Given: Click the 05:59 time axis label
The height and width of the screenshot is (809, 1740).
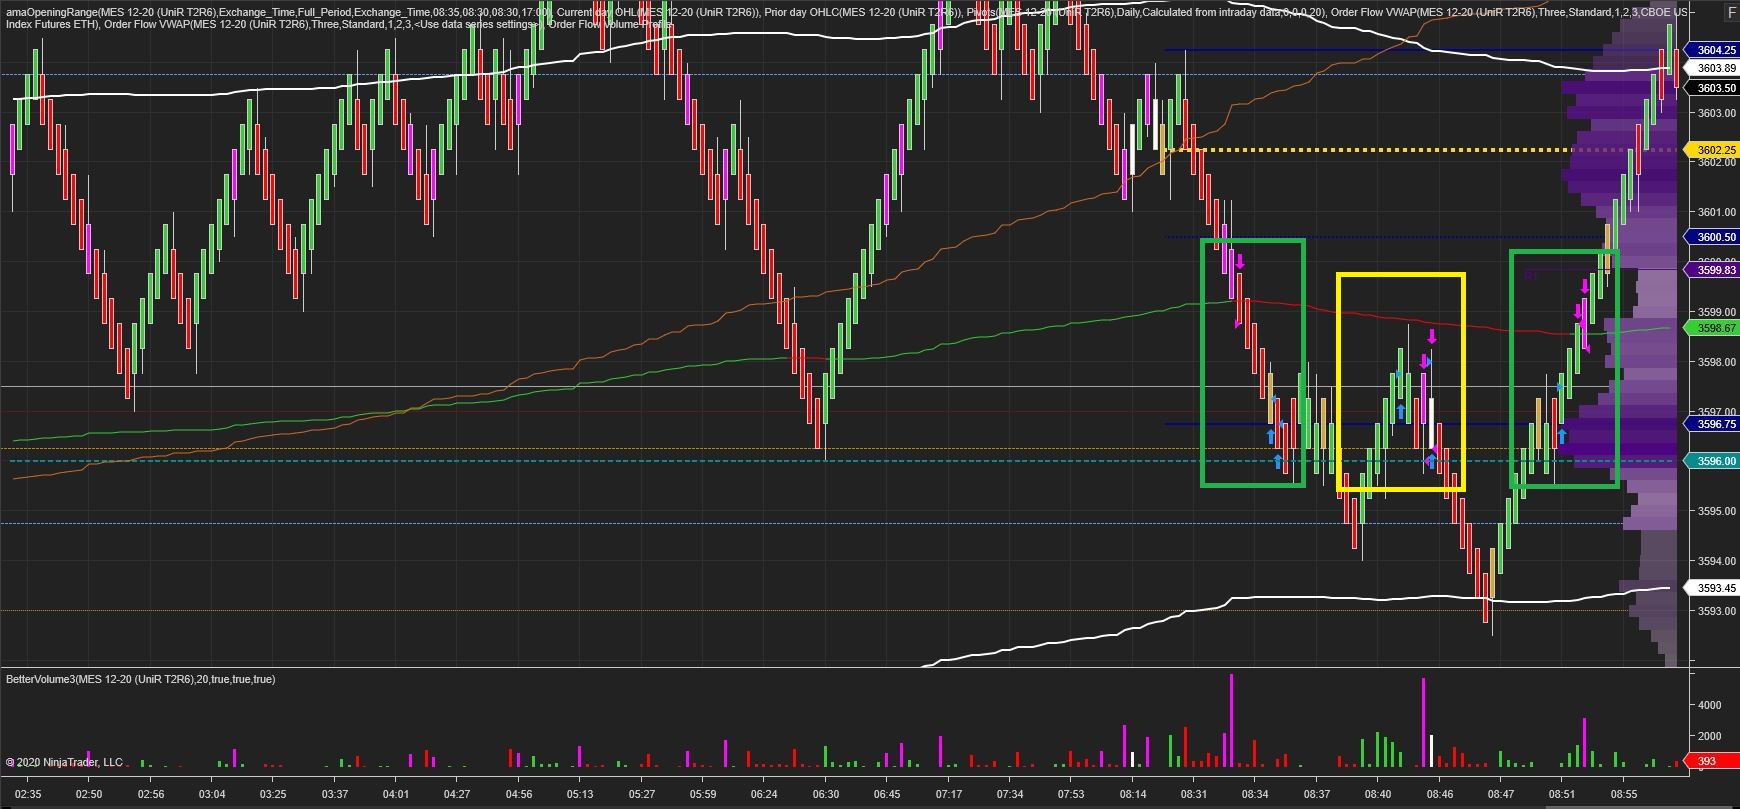Looking at the screenshot, I should point(703,794).
